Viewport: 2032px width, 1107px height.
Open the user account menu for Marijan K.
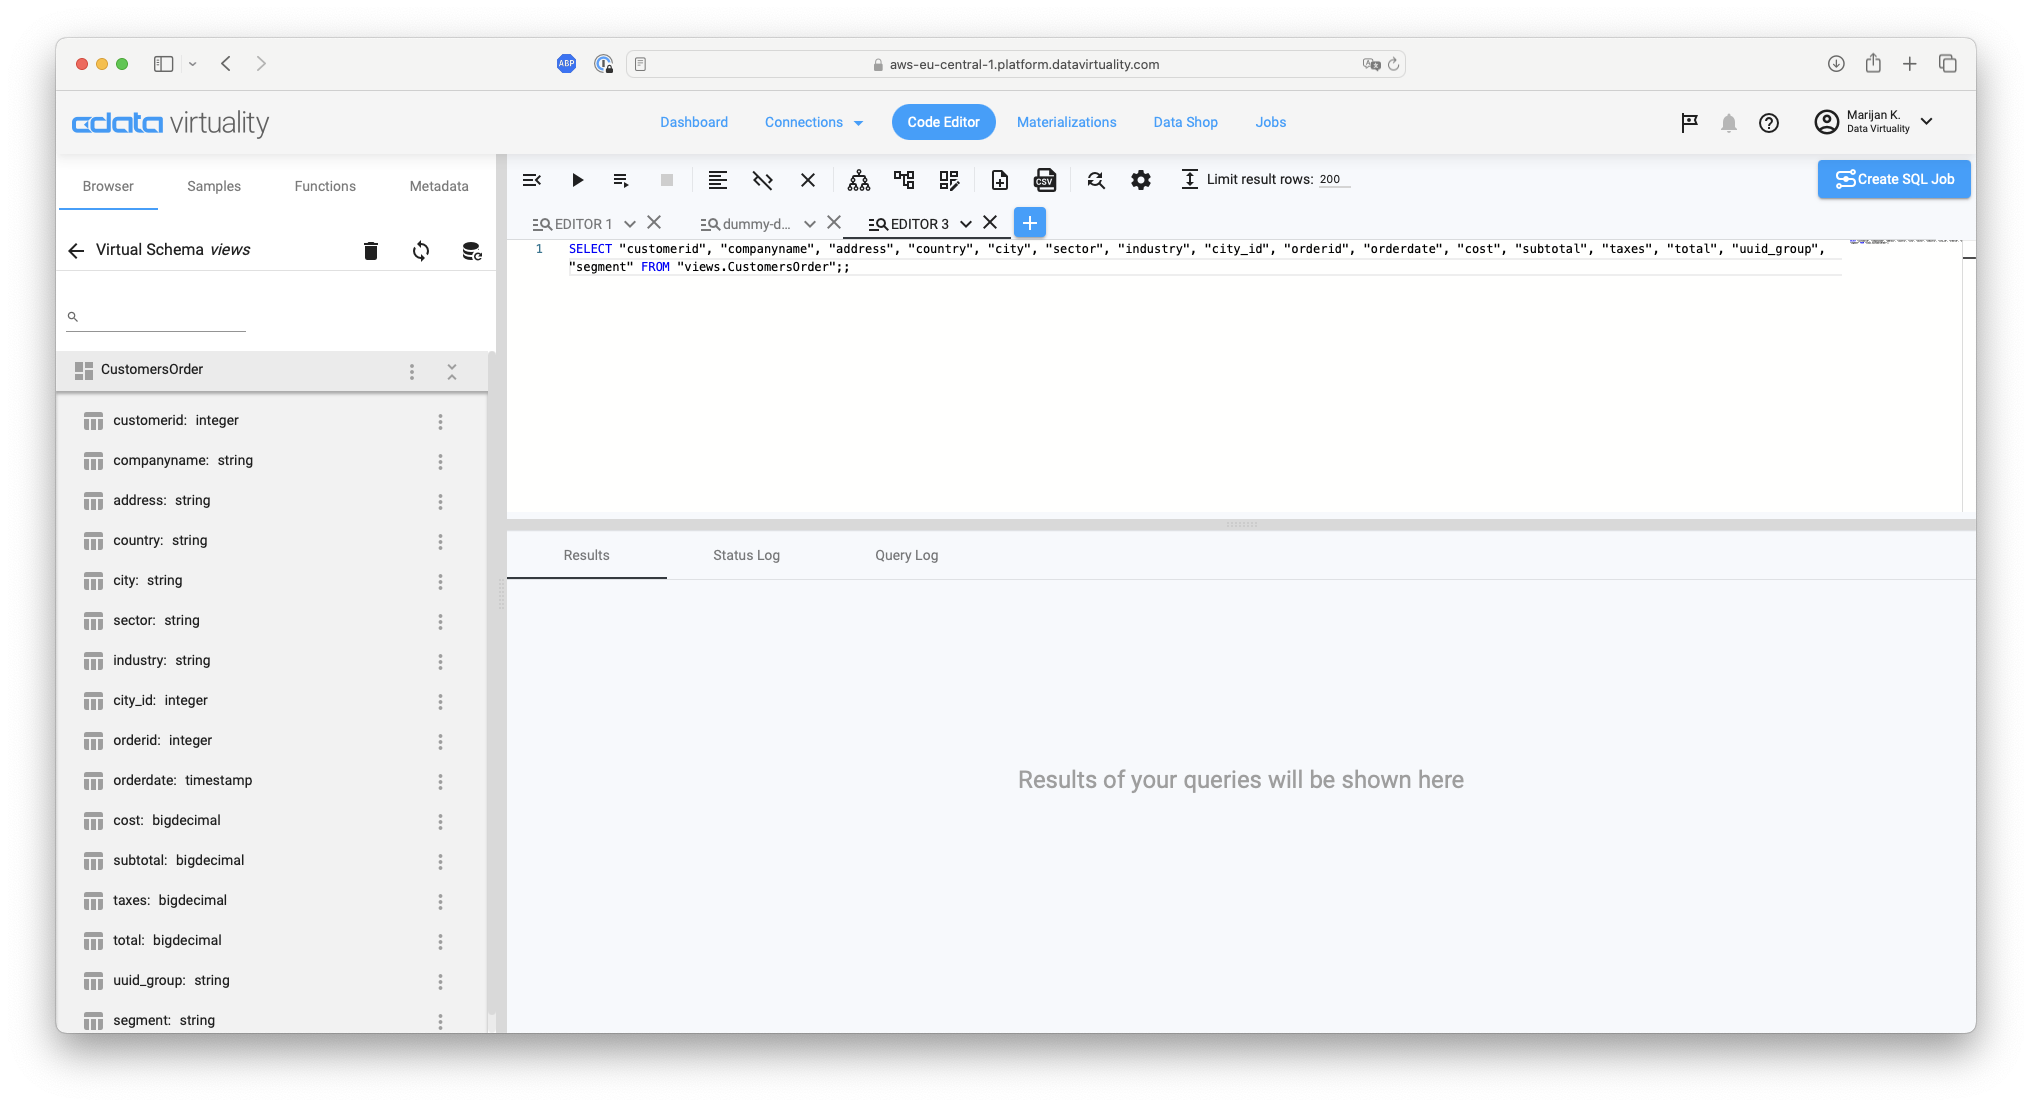point(1875,122)
